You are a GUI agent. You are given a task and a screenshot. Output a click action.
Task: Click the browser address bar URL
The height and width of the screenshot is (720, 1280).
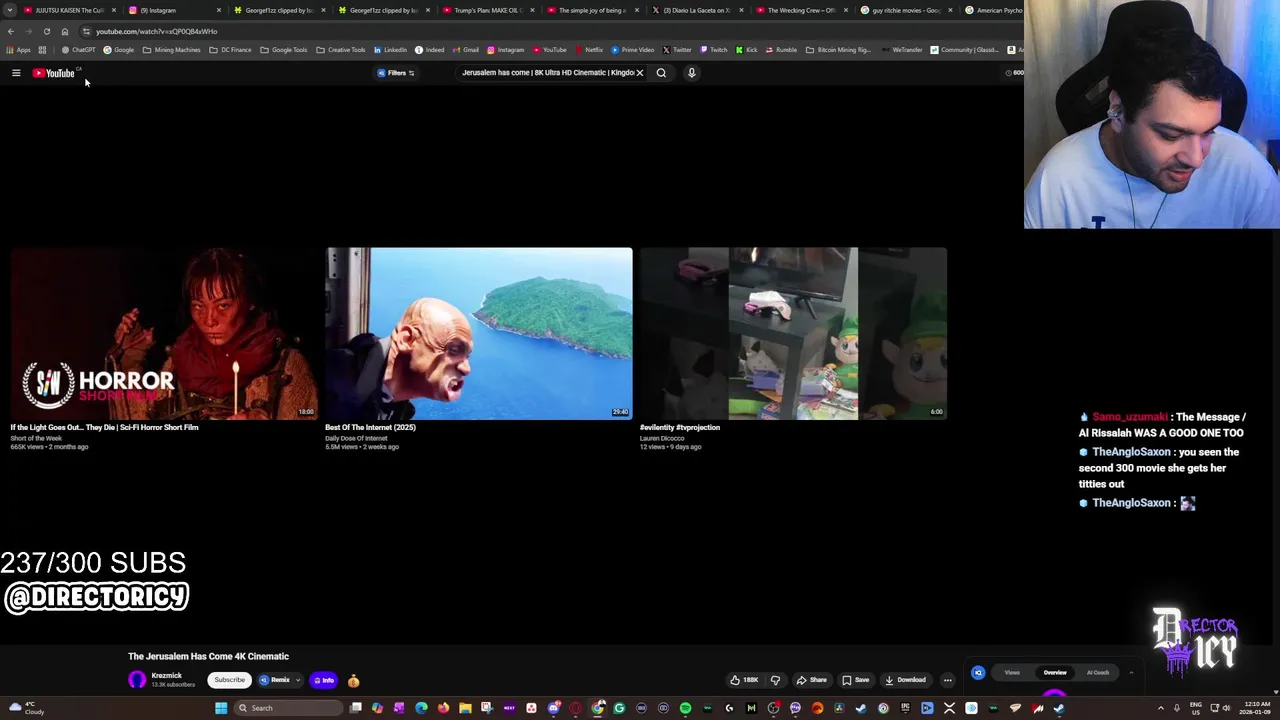156,31
